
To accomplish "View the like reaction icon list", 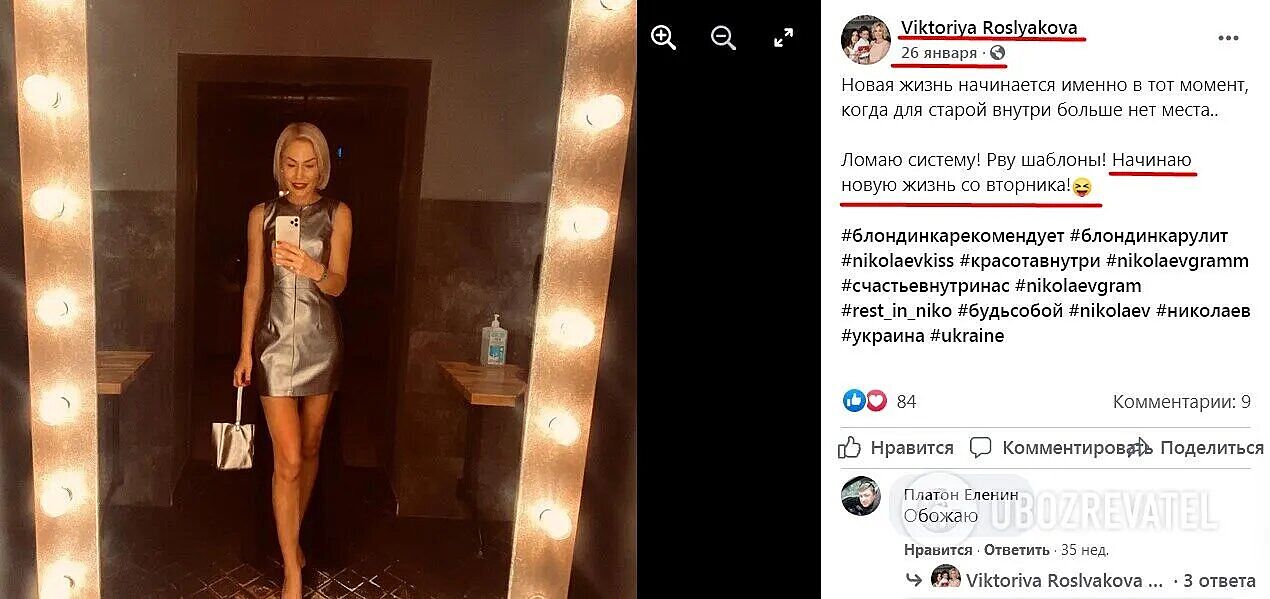I will click(x=854, y=401).
